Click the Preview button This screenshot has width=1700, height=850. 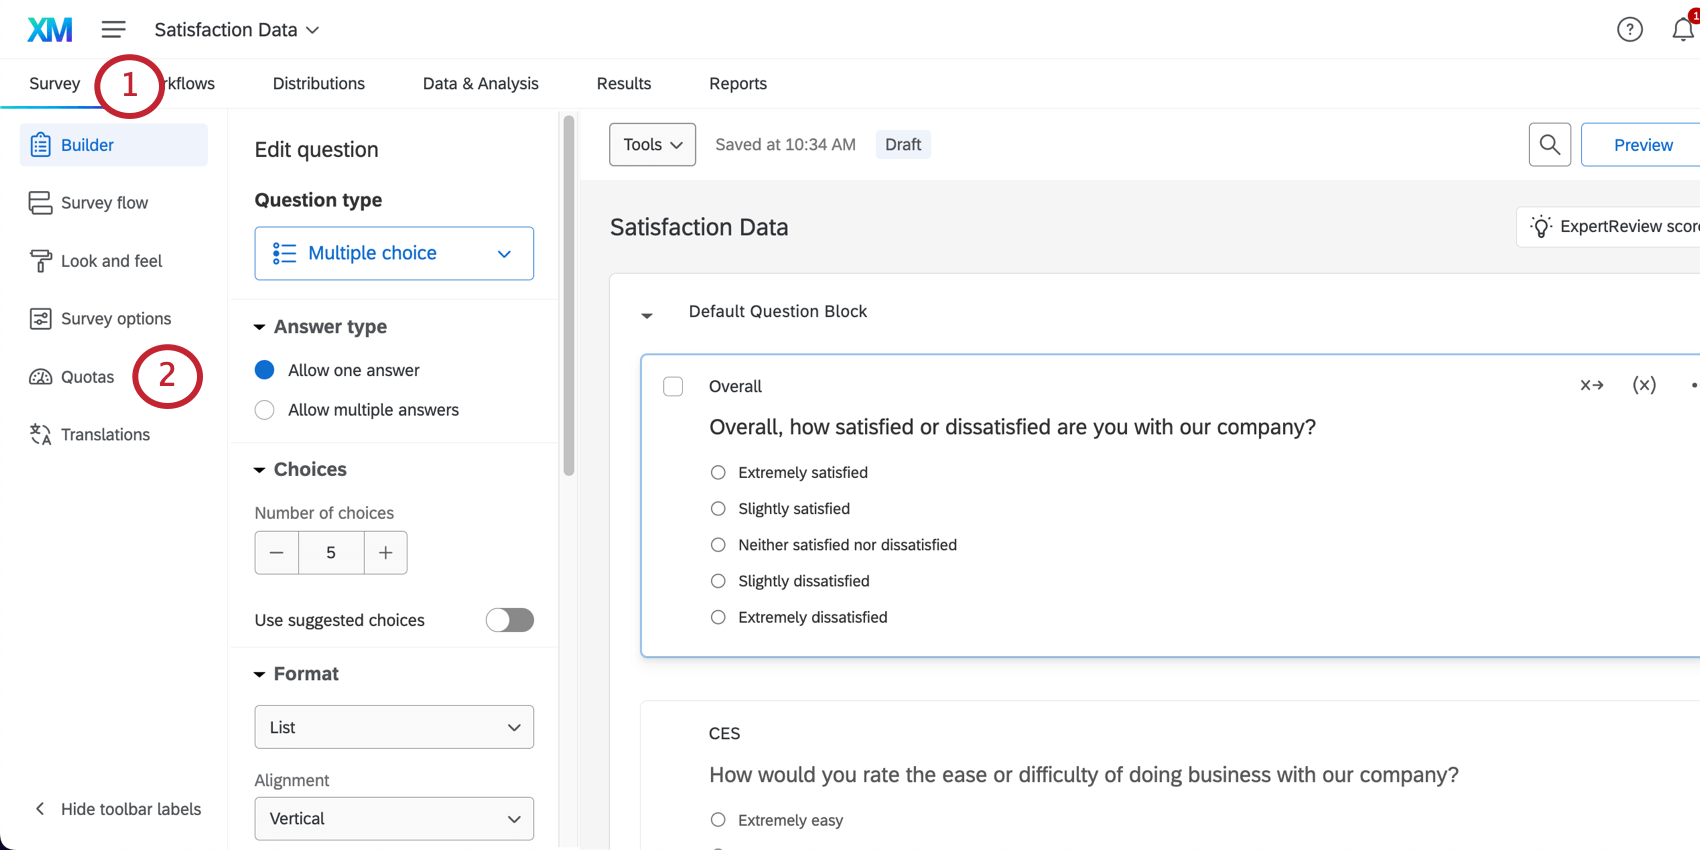1642,145
